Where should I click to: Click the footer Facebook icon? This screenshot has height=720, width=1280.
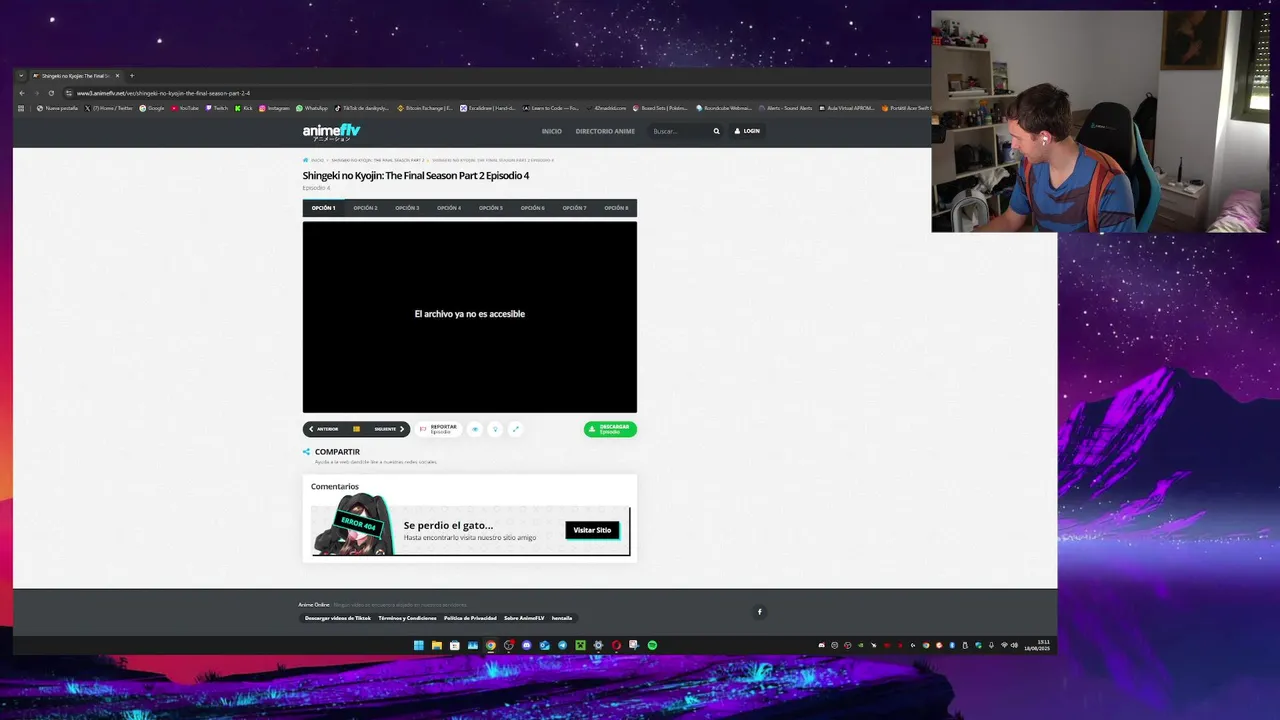click(x=759, y=612)
